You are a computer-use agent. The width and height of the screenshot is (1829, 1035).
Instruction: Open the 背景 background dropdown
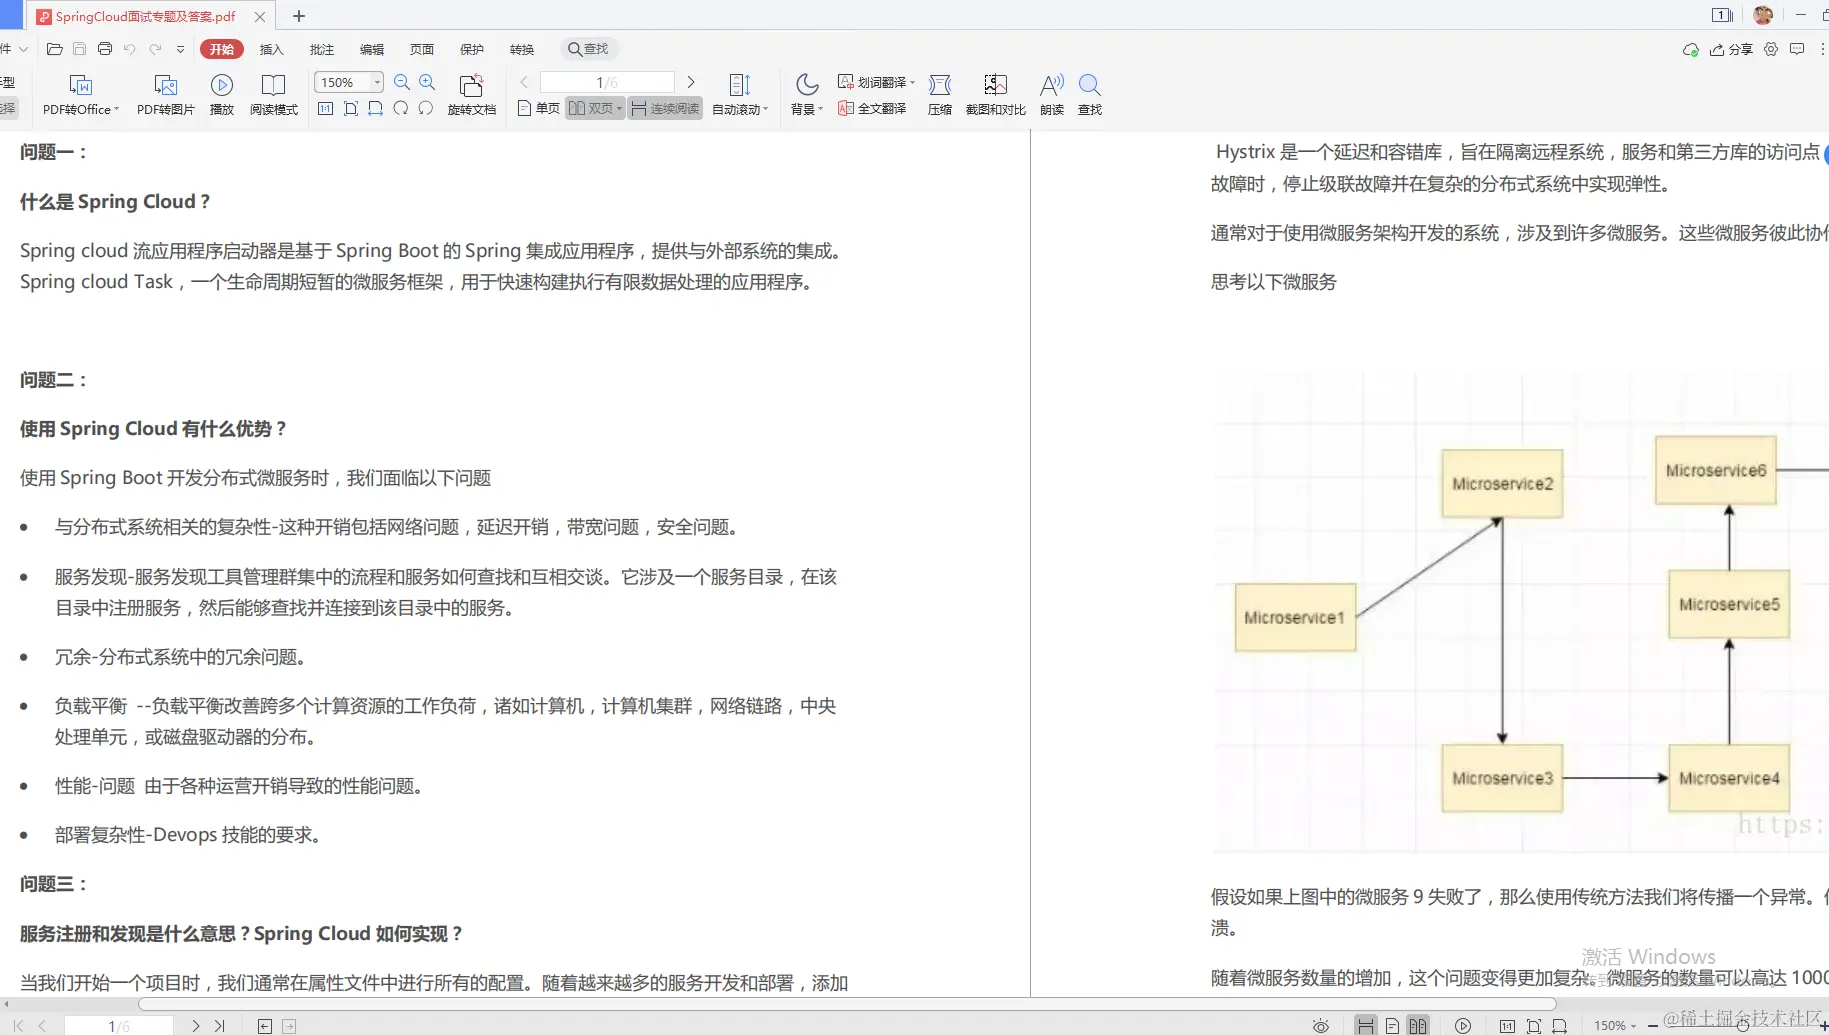[x=807, y=95]
